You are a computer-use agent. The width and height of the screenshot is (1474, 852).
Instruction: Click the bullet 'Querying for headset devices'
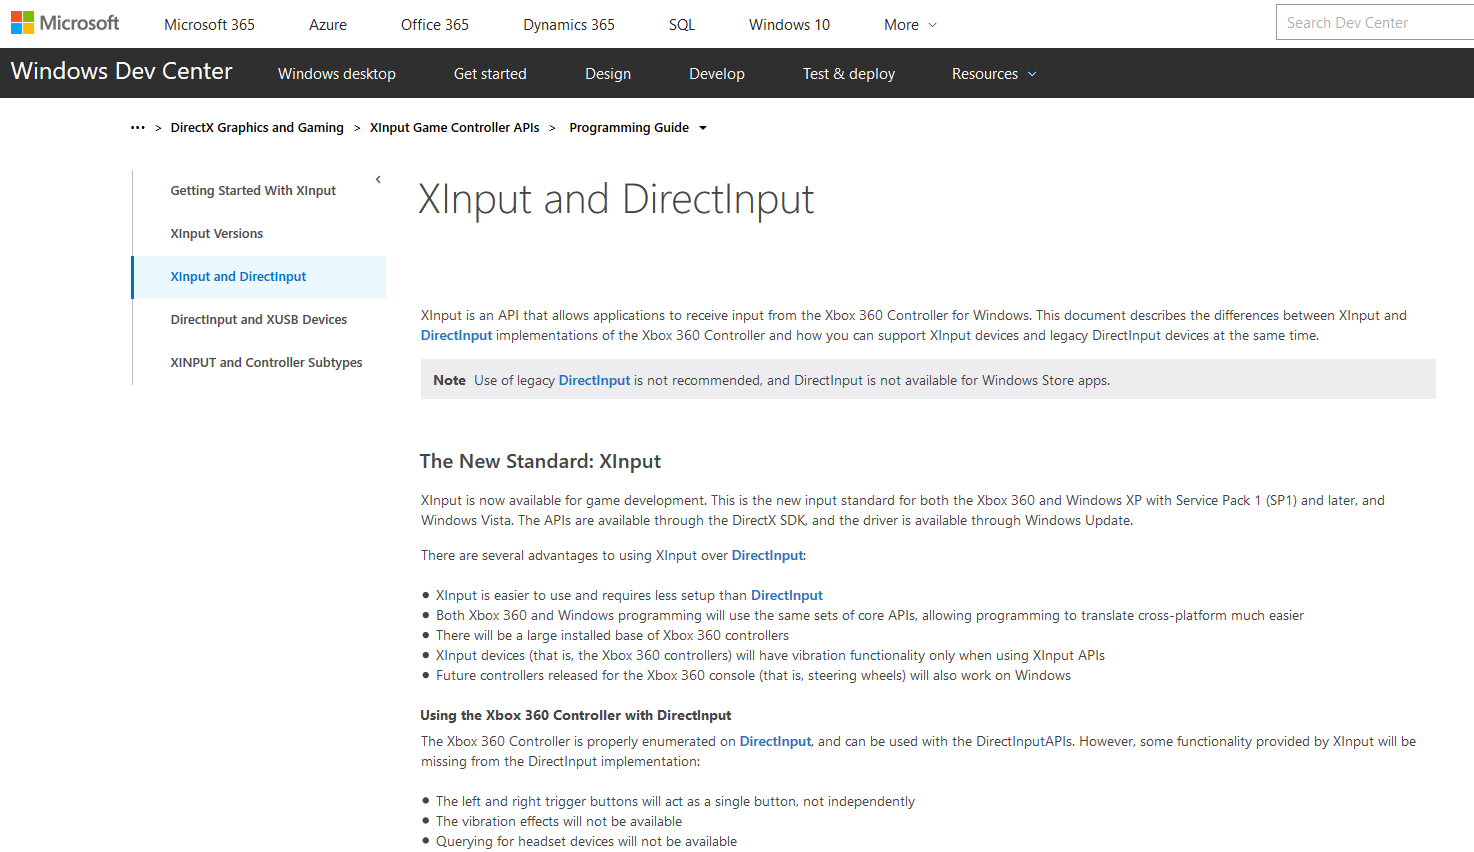pos(586,842)
